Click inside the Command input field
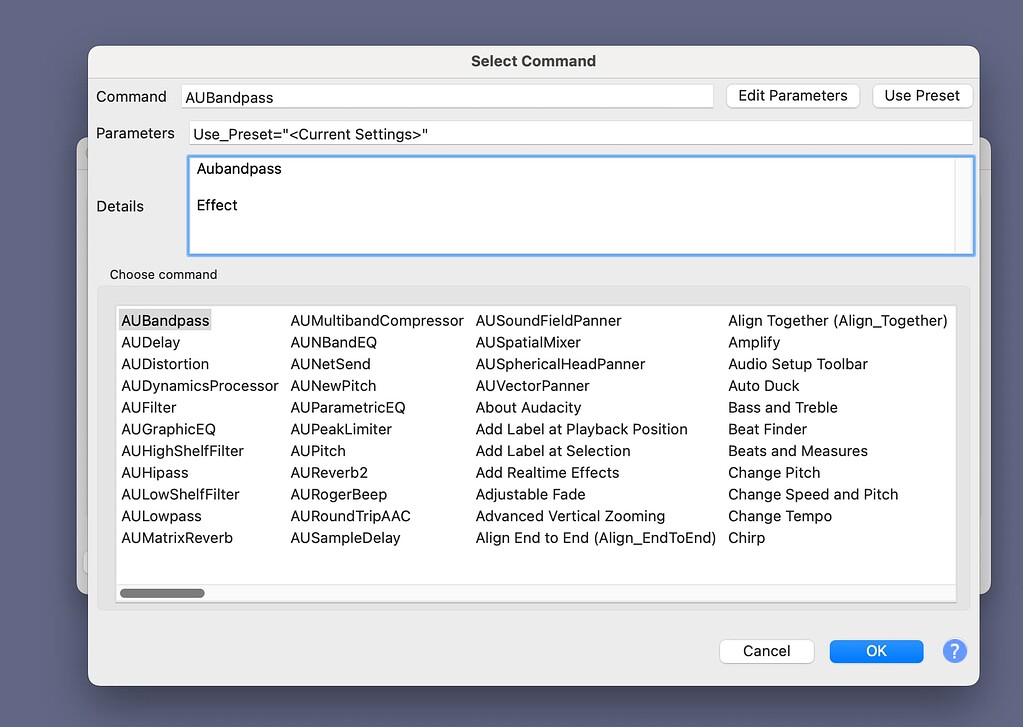Image resolution: width=1023 pixels, height=727 pixels. coord(447,95)
